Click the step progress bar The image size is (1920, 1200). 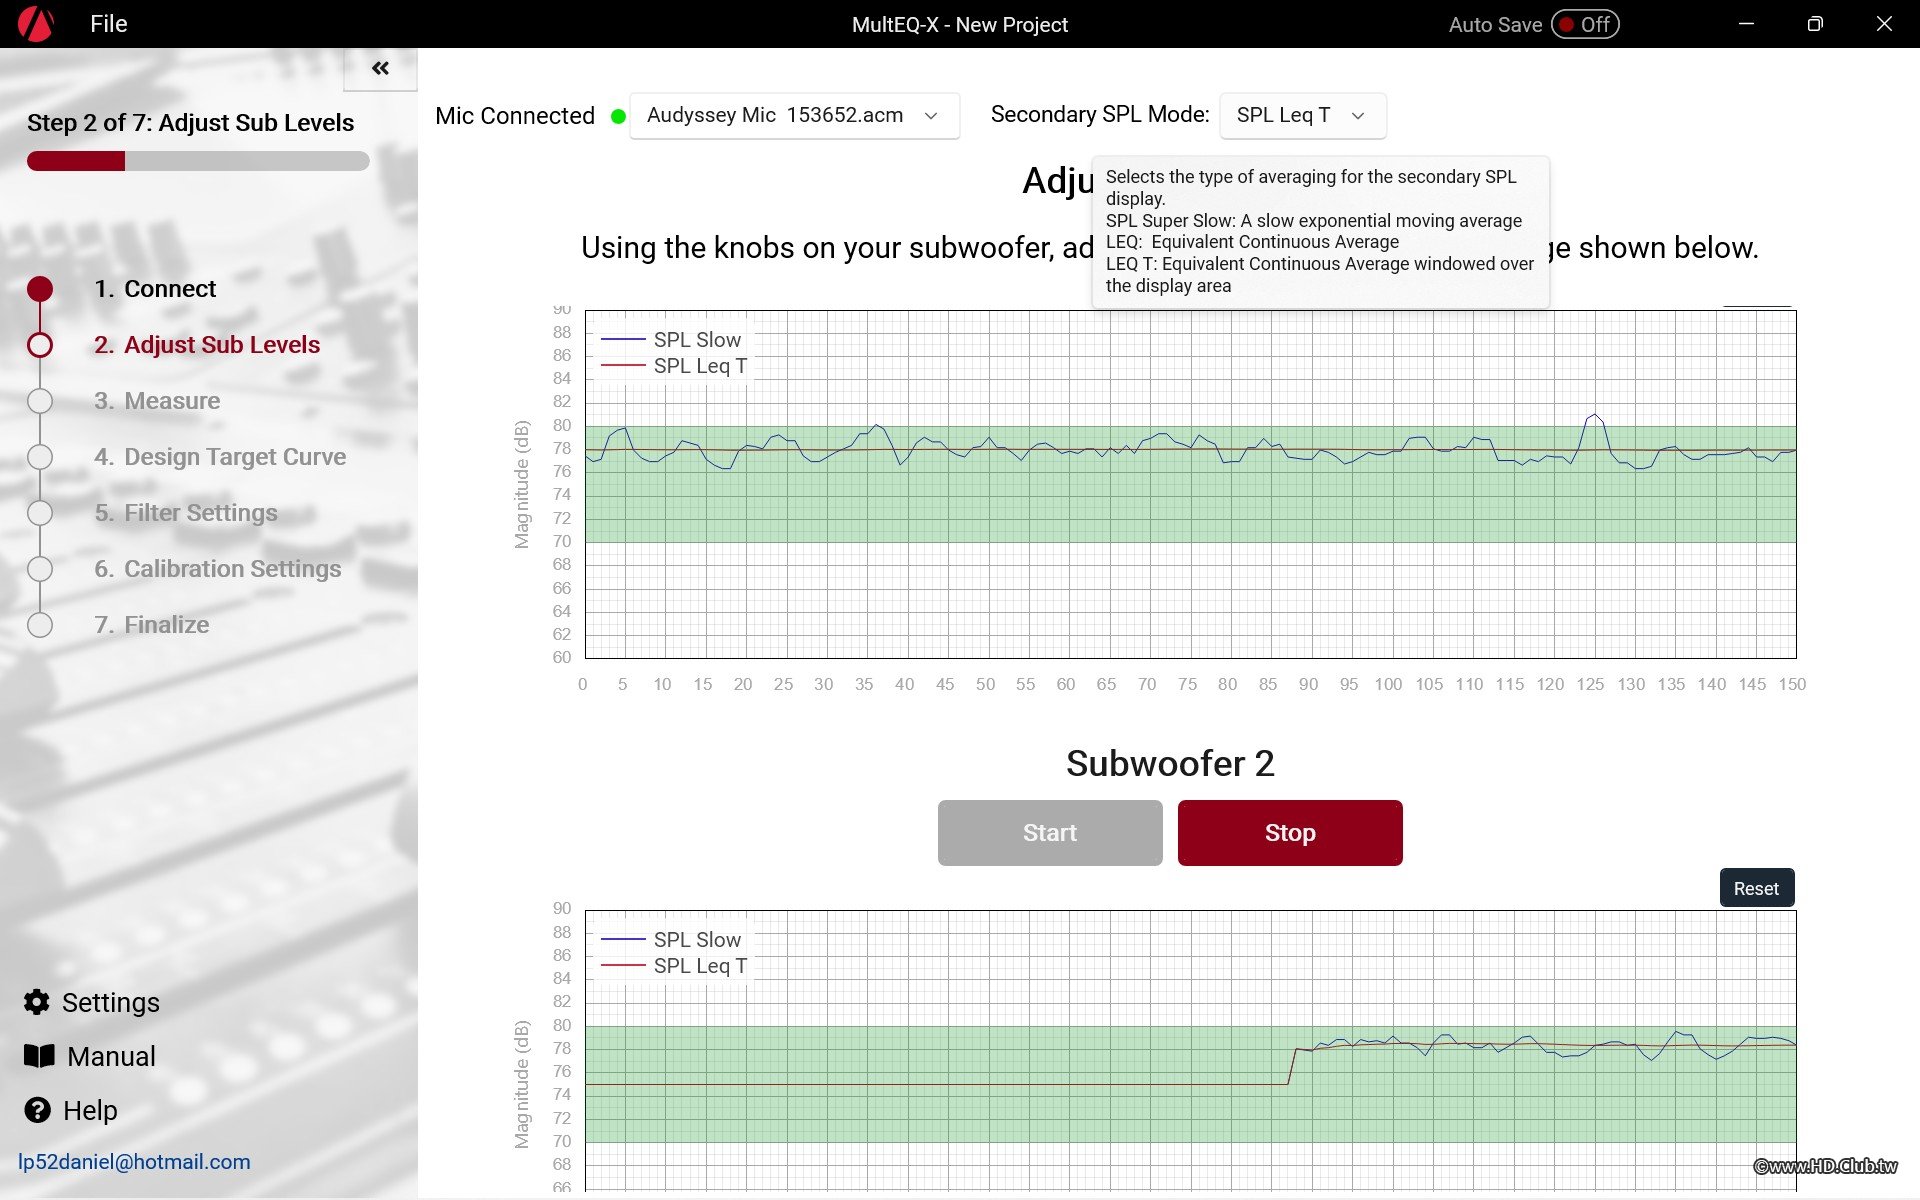click(198, 161)
